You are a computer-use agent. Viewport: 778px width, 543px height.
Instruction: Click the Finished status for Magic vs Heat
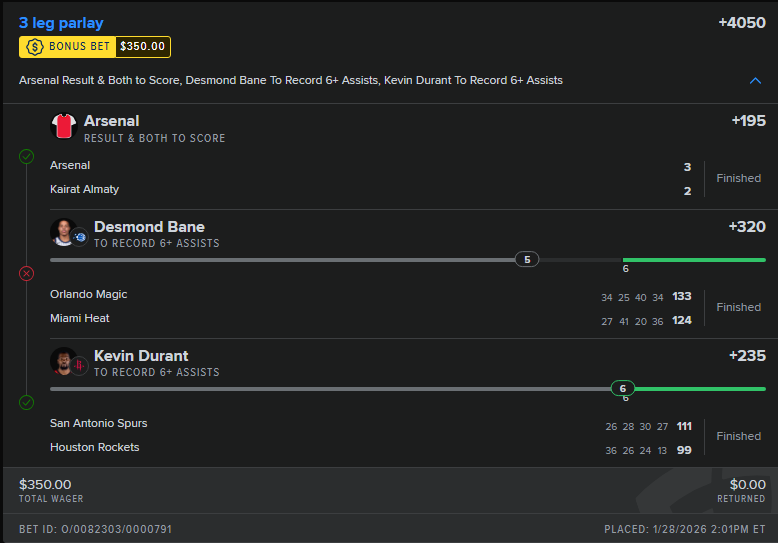click(x=738, y=307)
